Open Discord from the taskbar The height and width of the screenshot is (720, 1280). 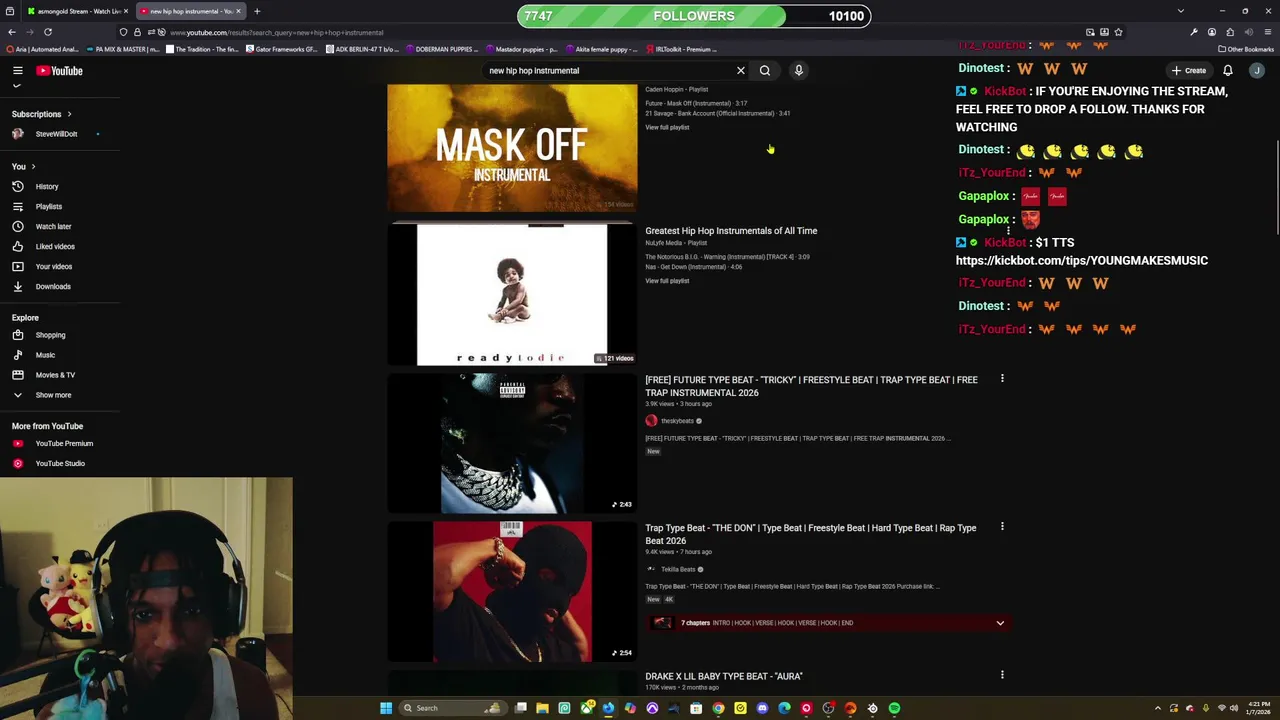762,708
